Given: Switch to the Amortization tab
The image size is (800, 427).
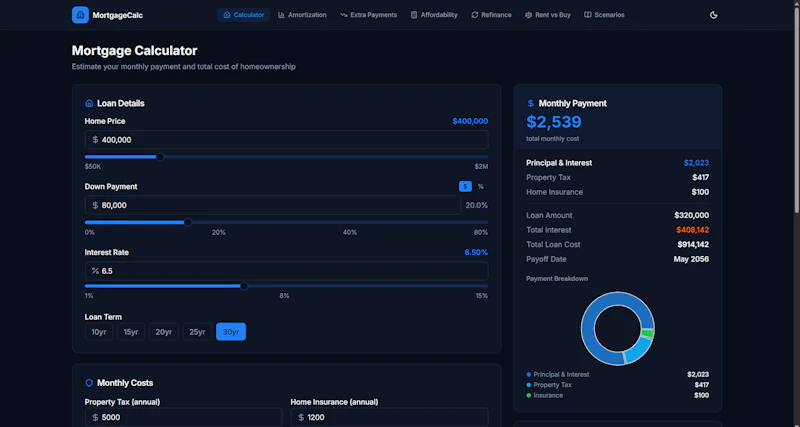Looking at the screenshot, I should tap(302, 15).
